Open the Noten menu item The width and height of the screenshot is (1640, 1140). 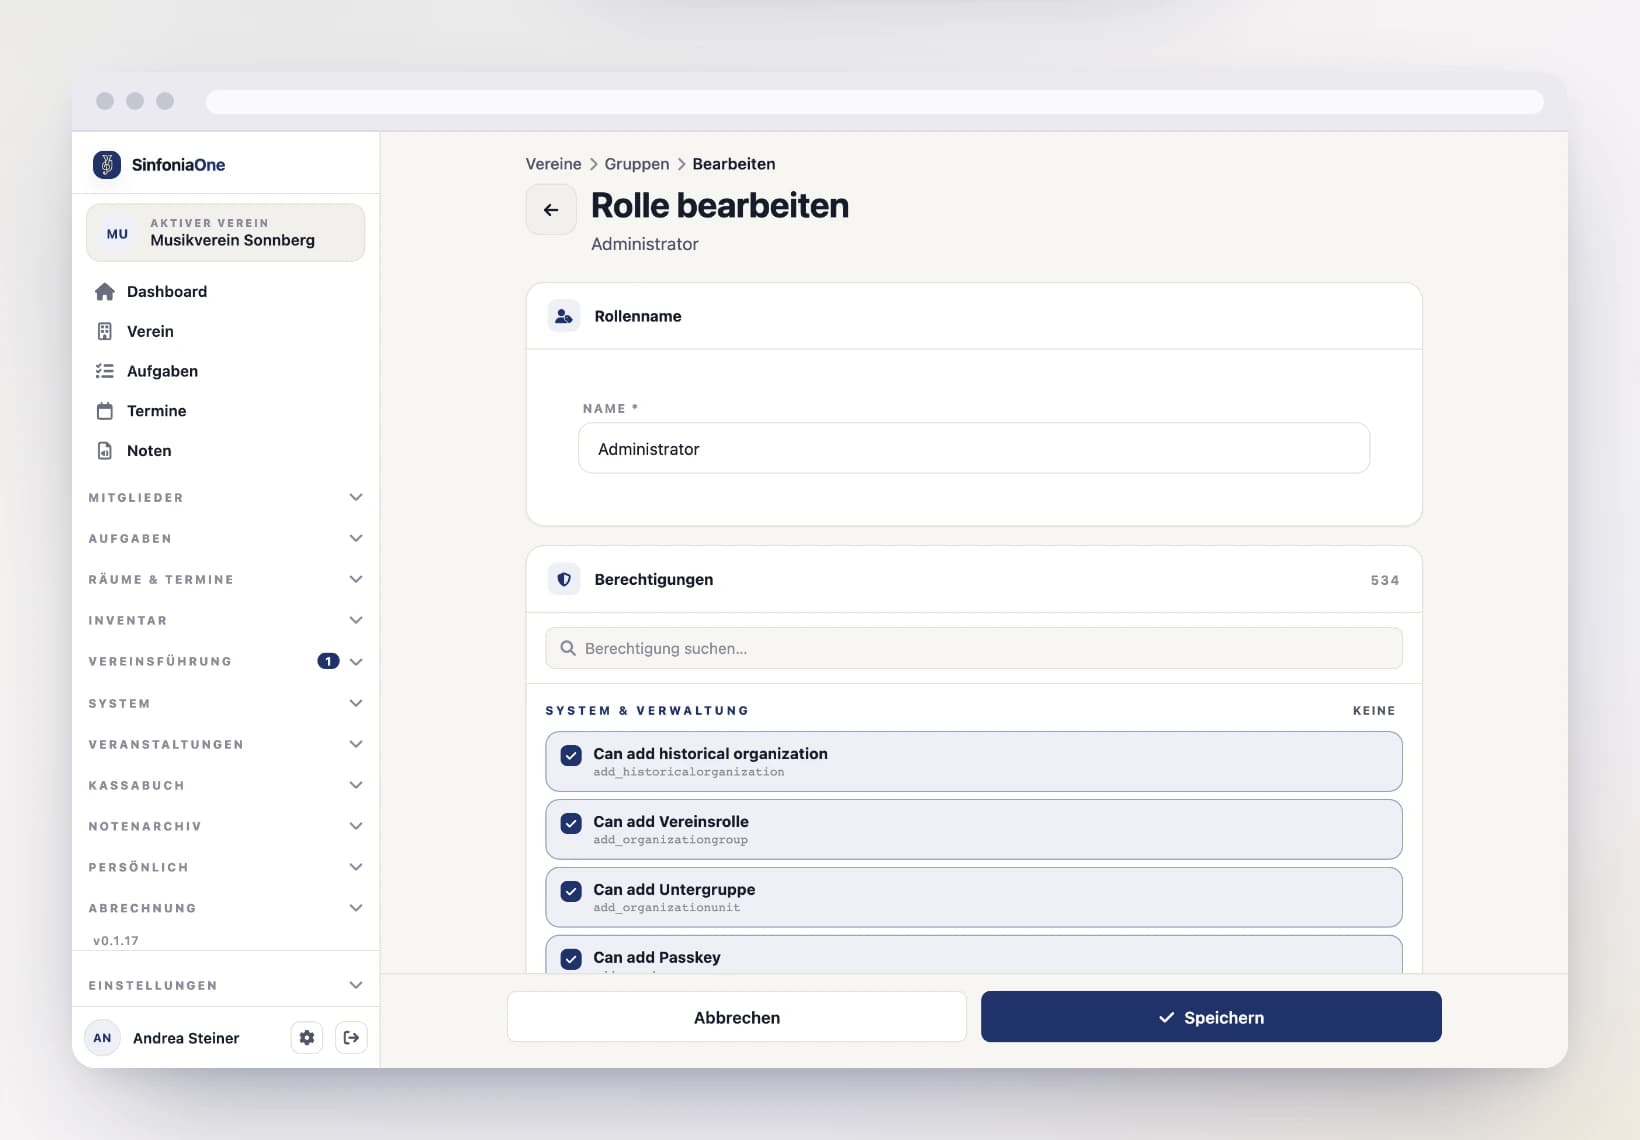(x=226, y=451)
